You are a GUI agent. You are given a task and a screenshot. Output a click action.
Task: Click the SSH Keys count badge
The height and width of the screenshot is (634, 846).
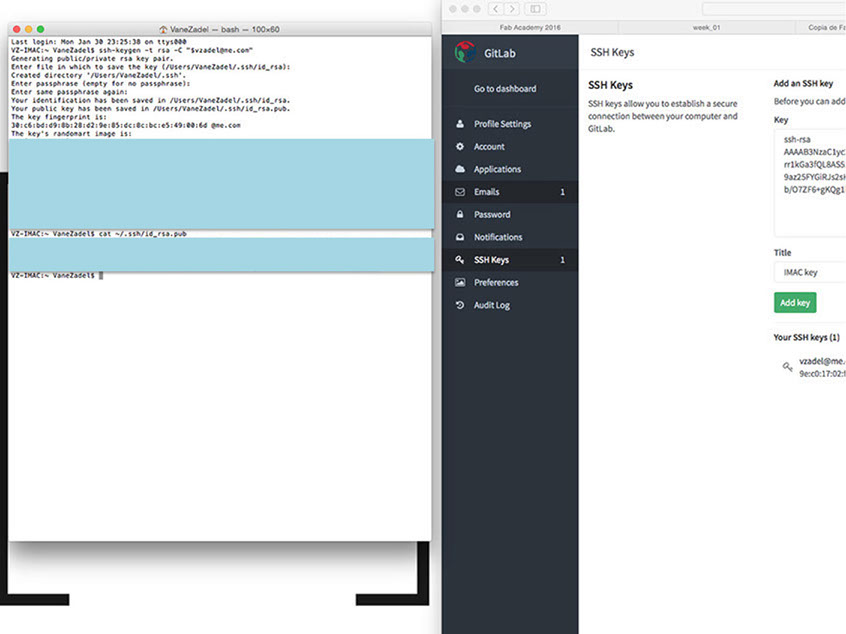562,260
